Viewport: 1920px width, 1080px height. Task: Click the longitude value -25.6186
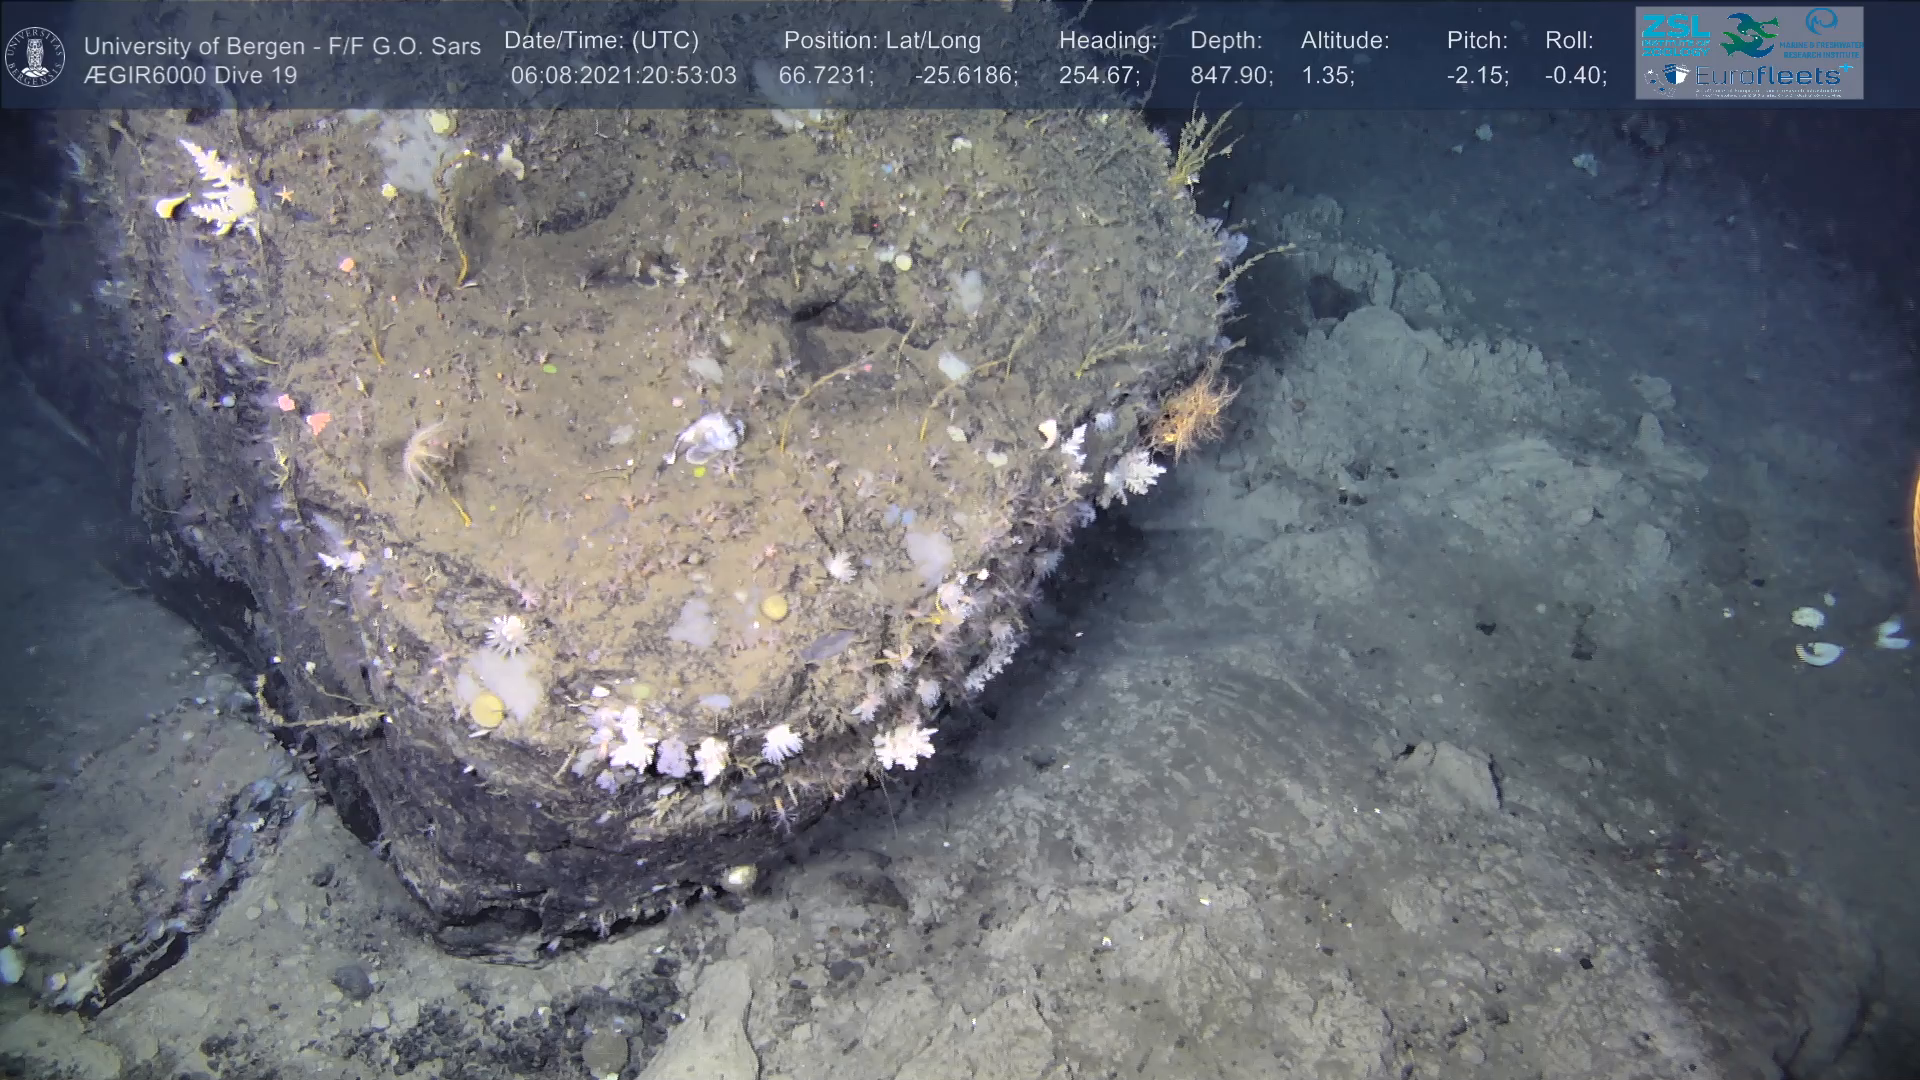[966, 76]
